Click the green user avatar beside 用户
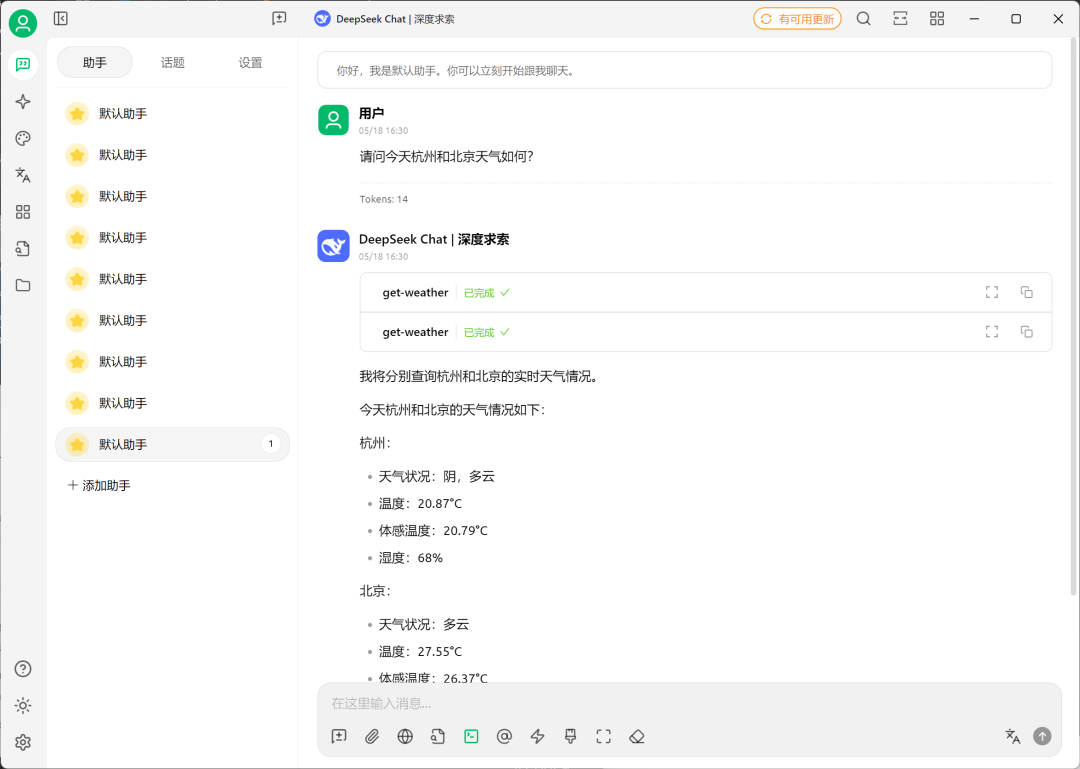 coord(333,120)
